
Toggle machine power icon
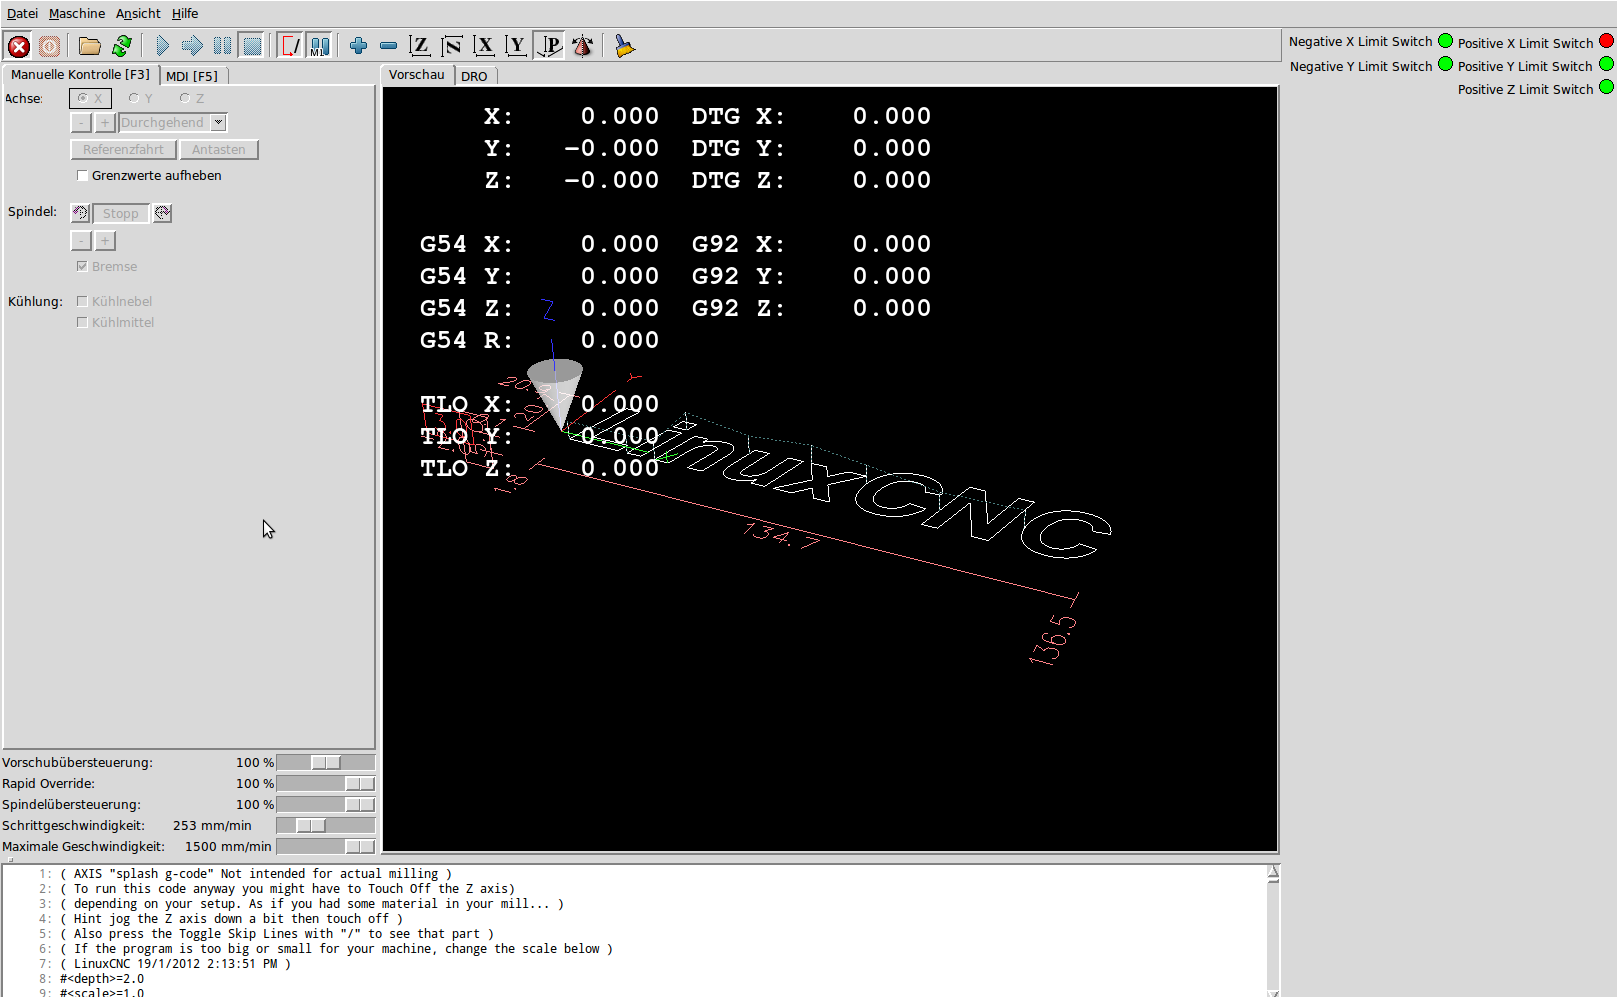click(49, 46)
